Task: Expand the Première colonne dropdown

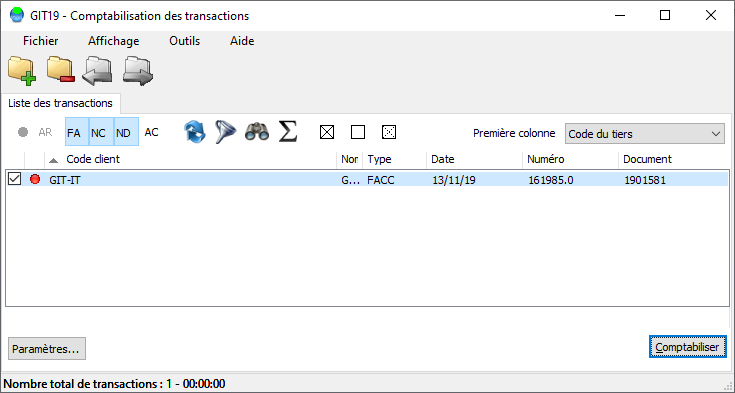Action: (x=645, y=134)
